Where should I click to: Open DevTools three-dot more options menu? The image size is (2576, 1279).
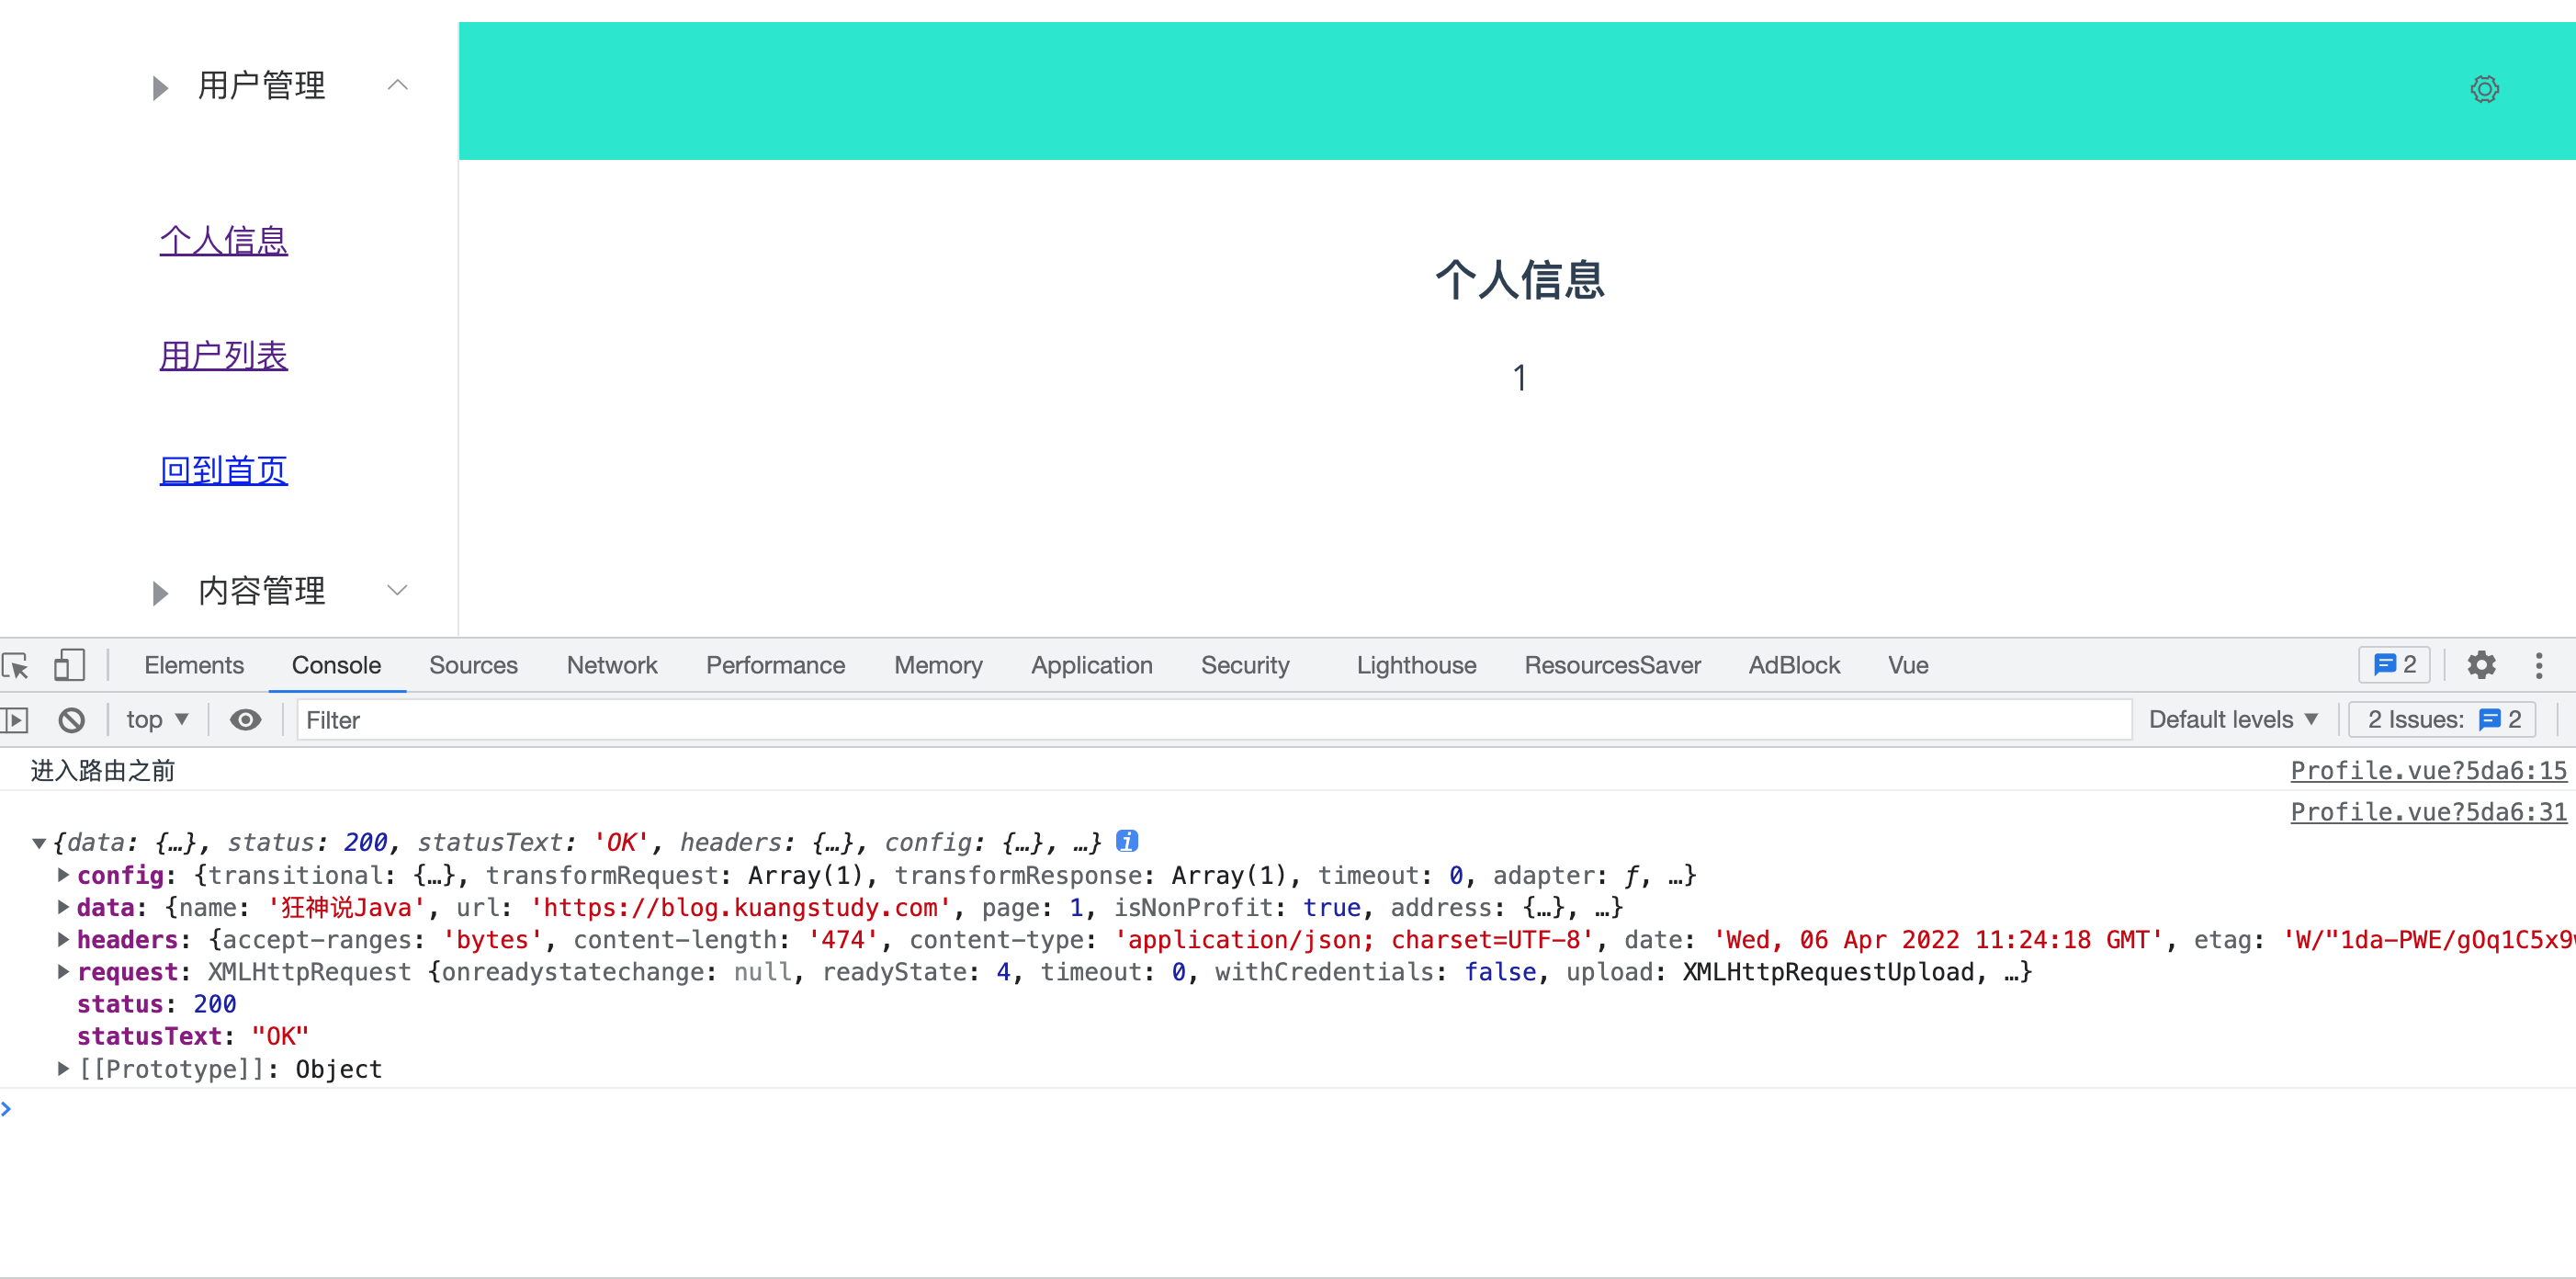[2538, 665]
